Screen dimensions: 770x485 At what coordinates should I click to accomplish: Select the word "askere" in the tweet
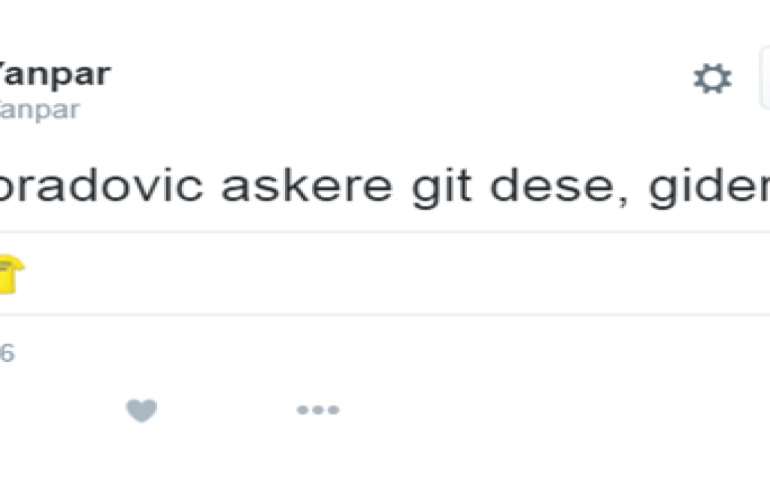pyautogui.click(x=307, y=186)
